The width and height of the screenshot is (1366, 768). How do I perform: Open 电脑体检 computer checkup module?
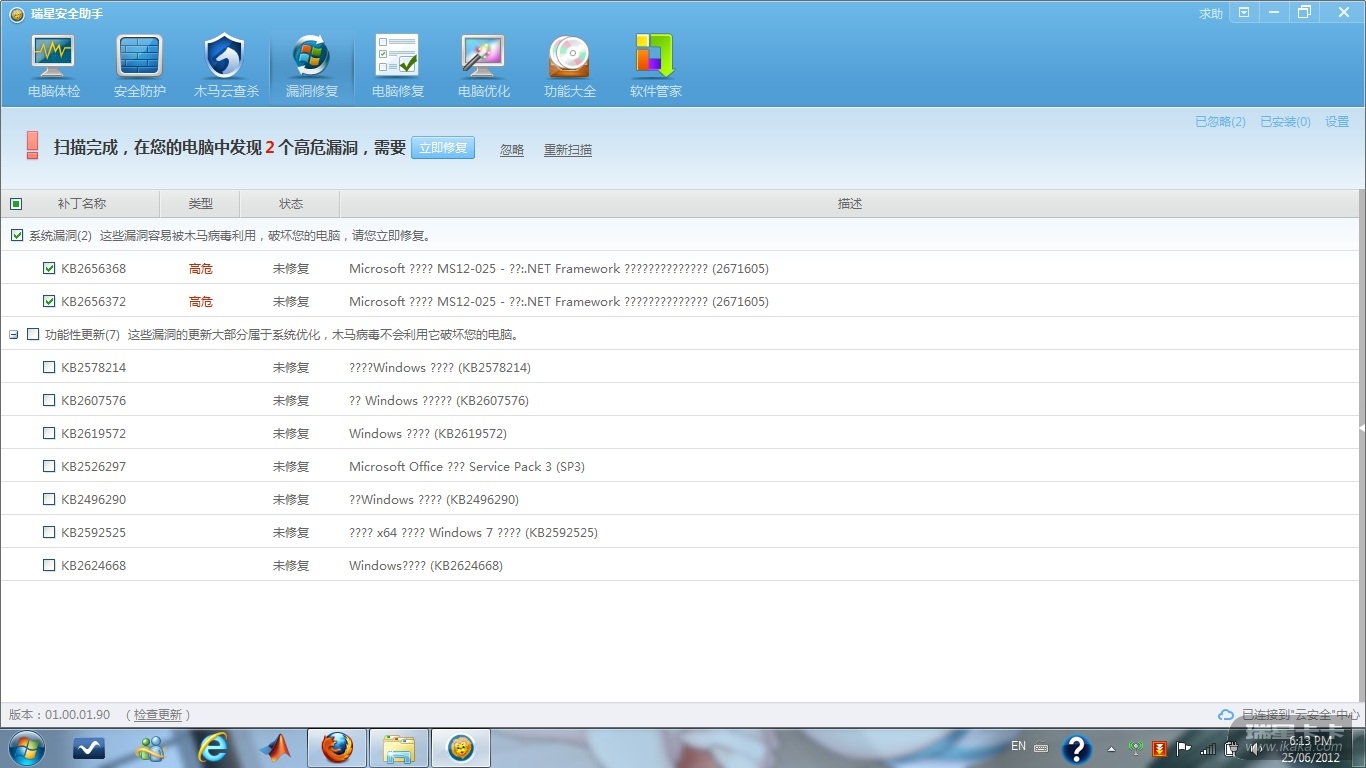[54, 68]
